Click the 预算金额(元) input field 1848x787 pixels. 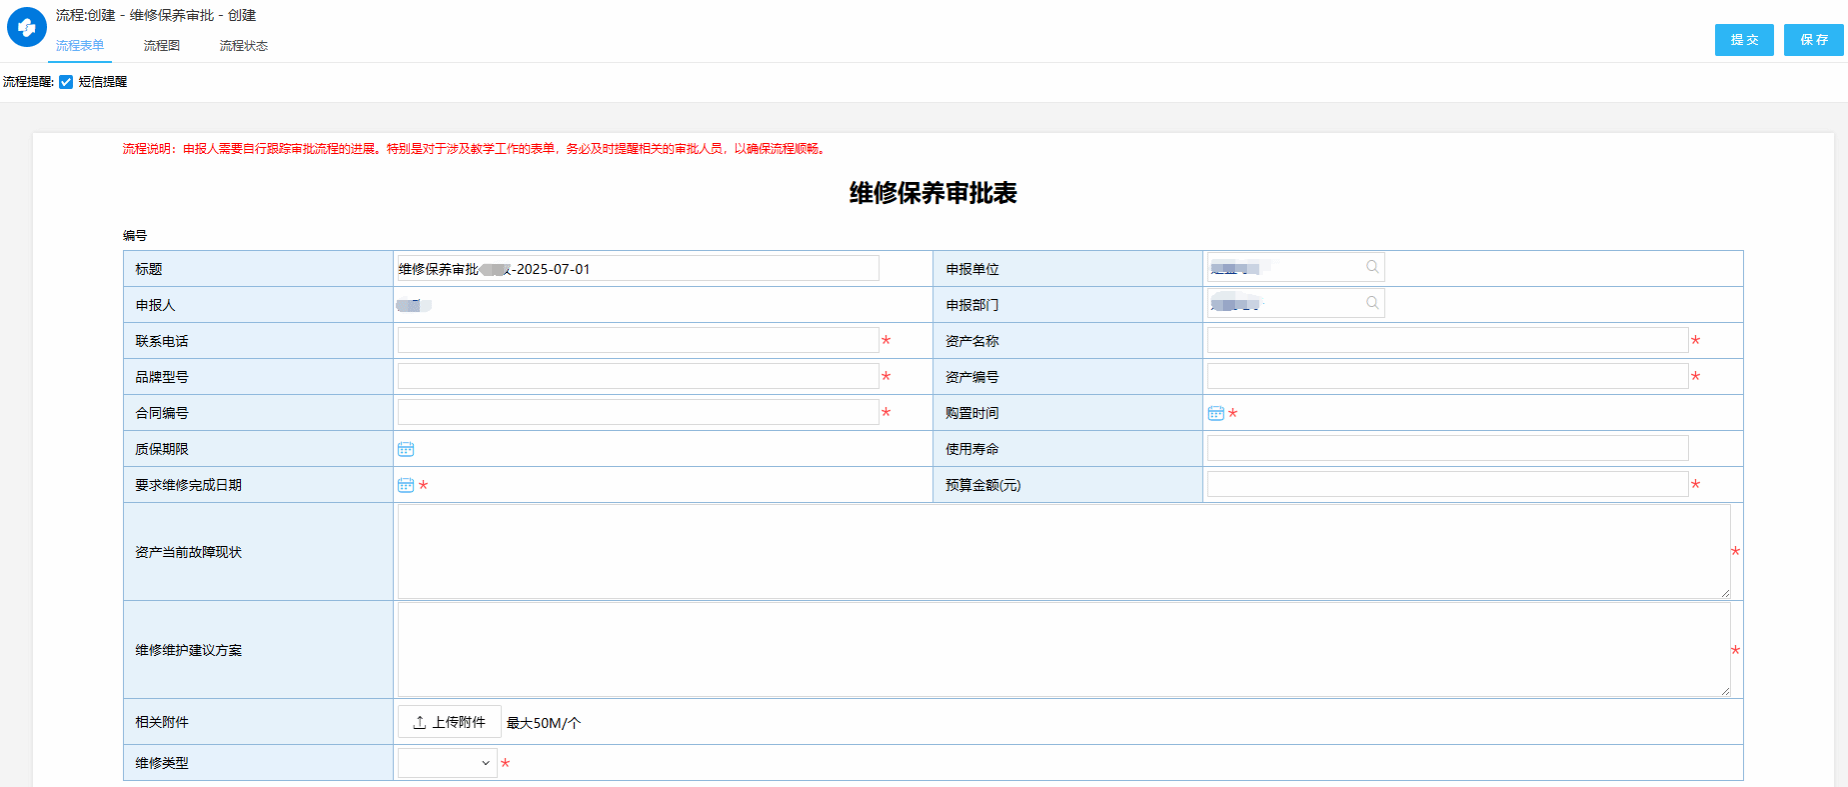click(x=1447, y=485)
